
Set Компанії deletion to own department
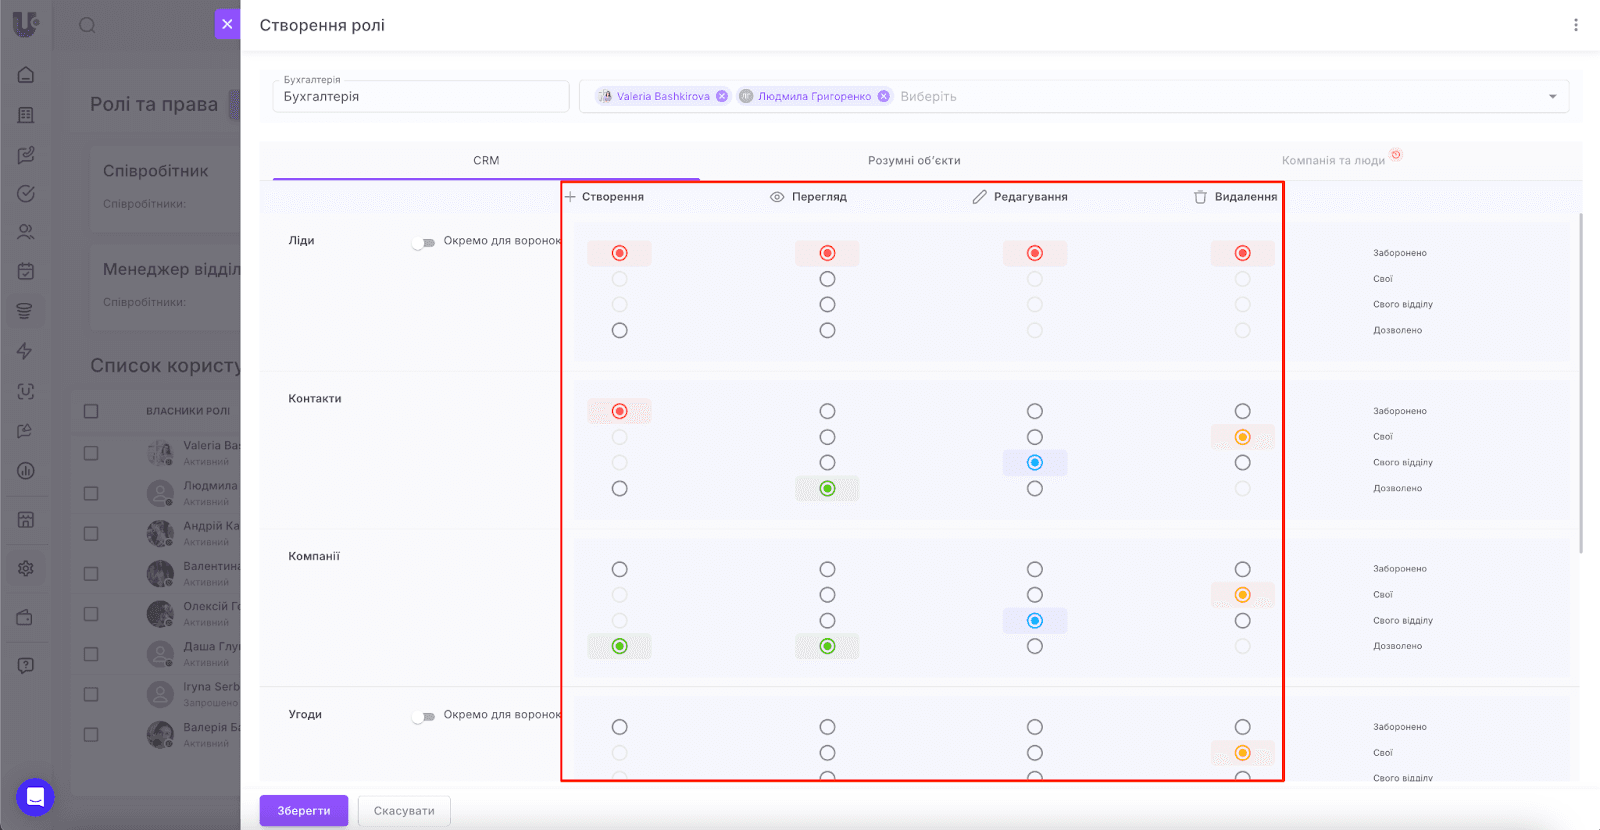point(1242,620)
